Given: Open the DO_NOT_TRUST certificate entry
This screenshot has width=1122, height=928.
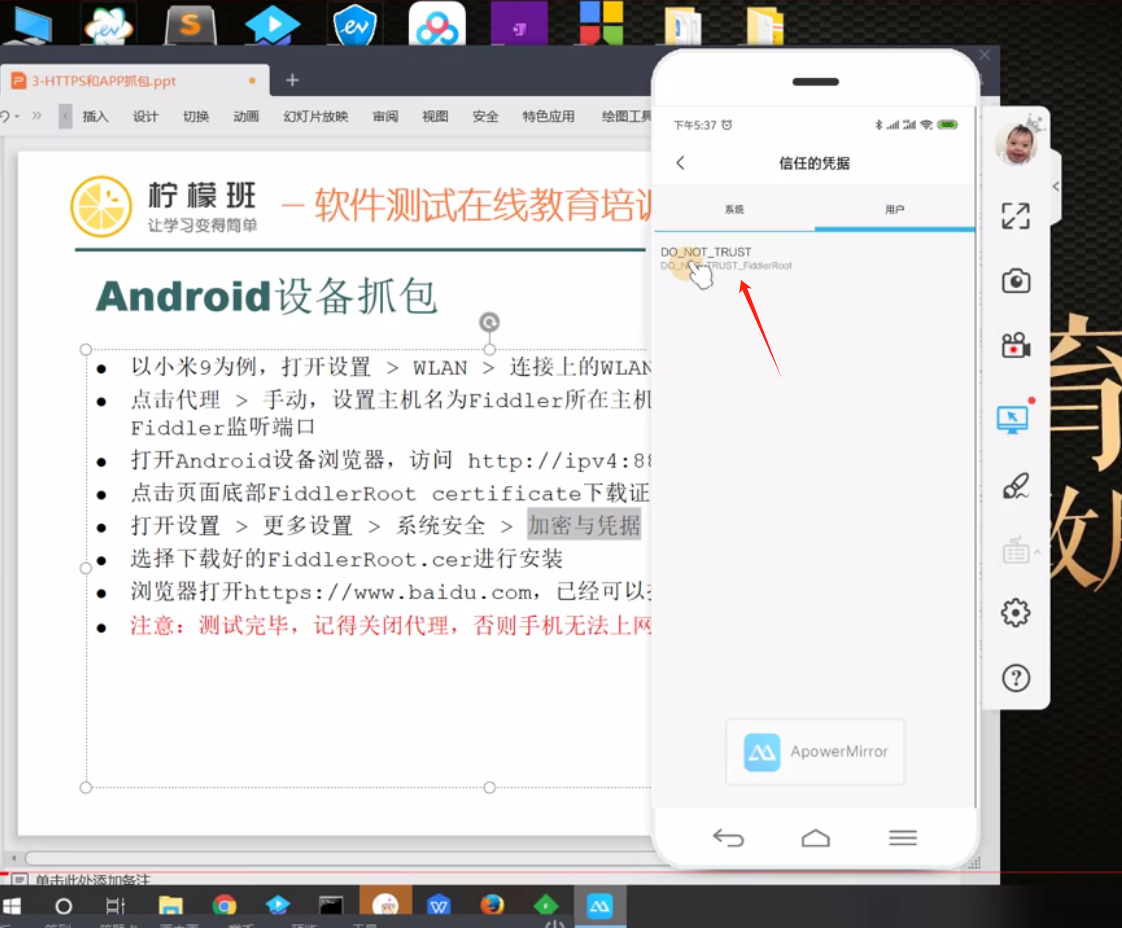Looking at the screenshot, I should tap(814, 258).
